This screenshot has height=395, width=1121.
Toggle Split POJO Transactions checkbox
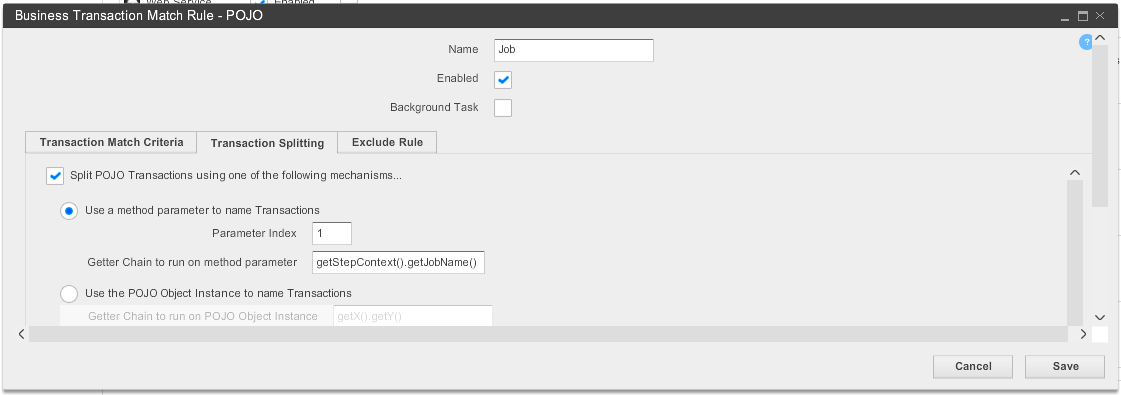coord(55,175)
